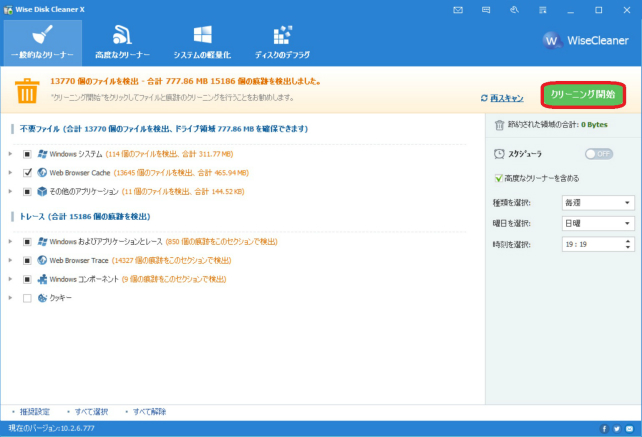This screenshot has width=642, height=437.
Task: Toggle the スケジューラ OFF switch
Action: pos(598,153)
